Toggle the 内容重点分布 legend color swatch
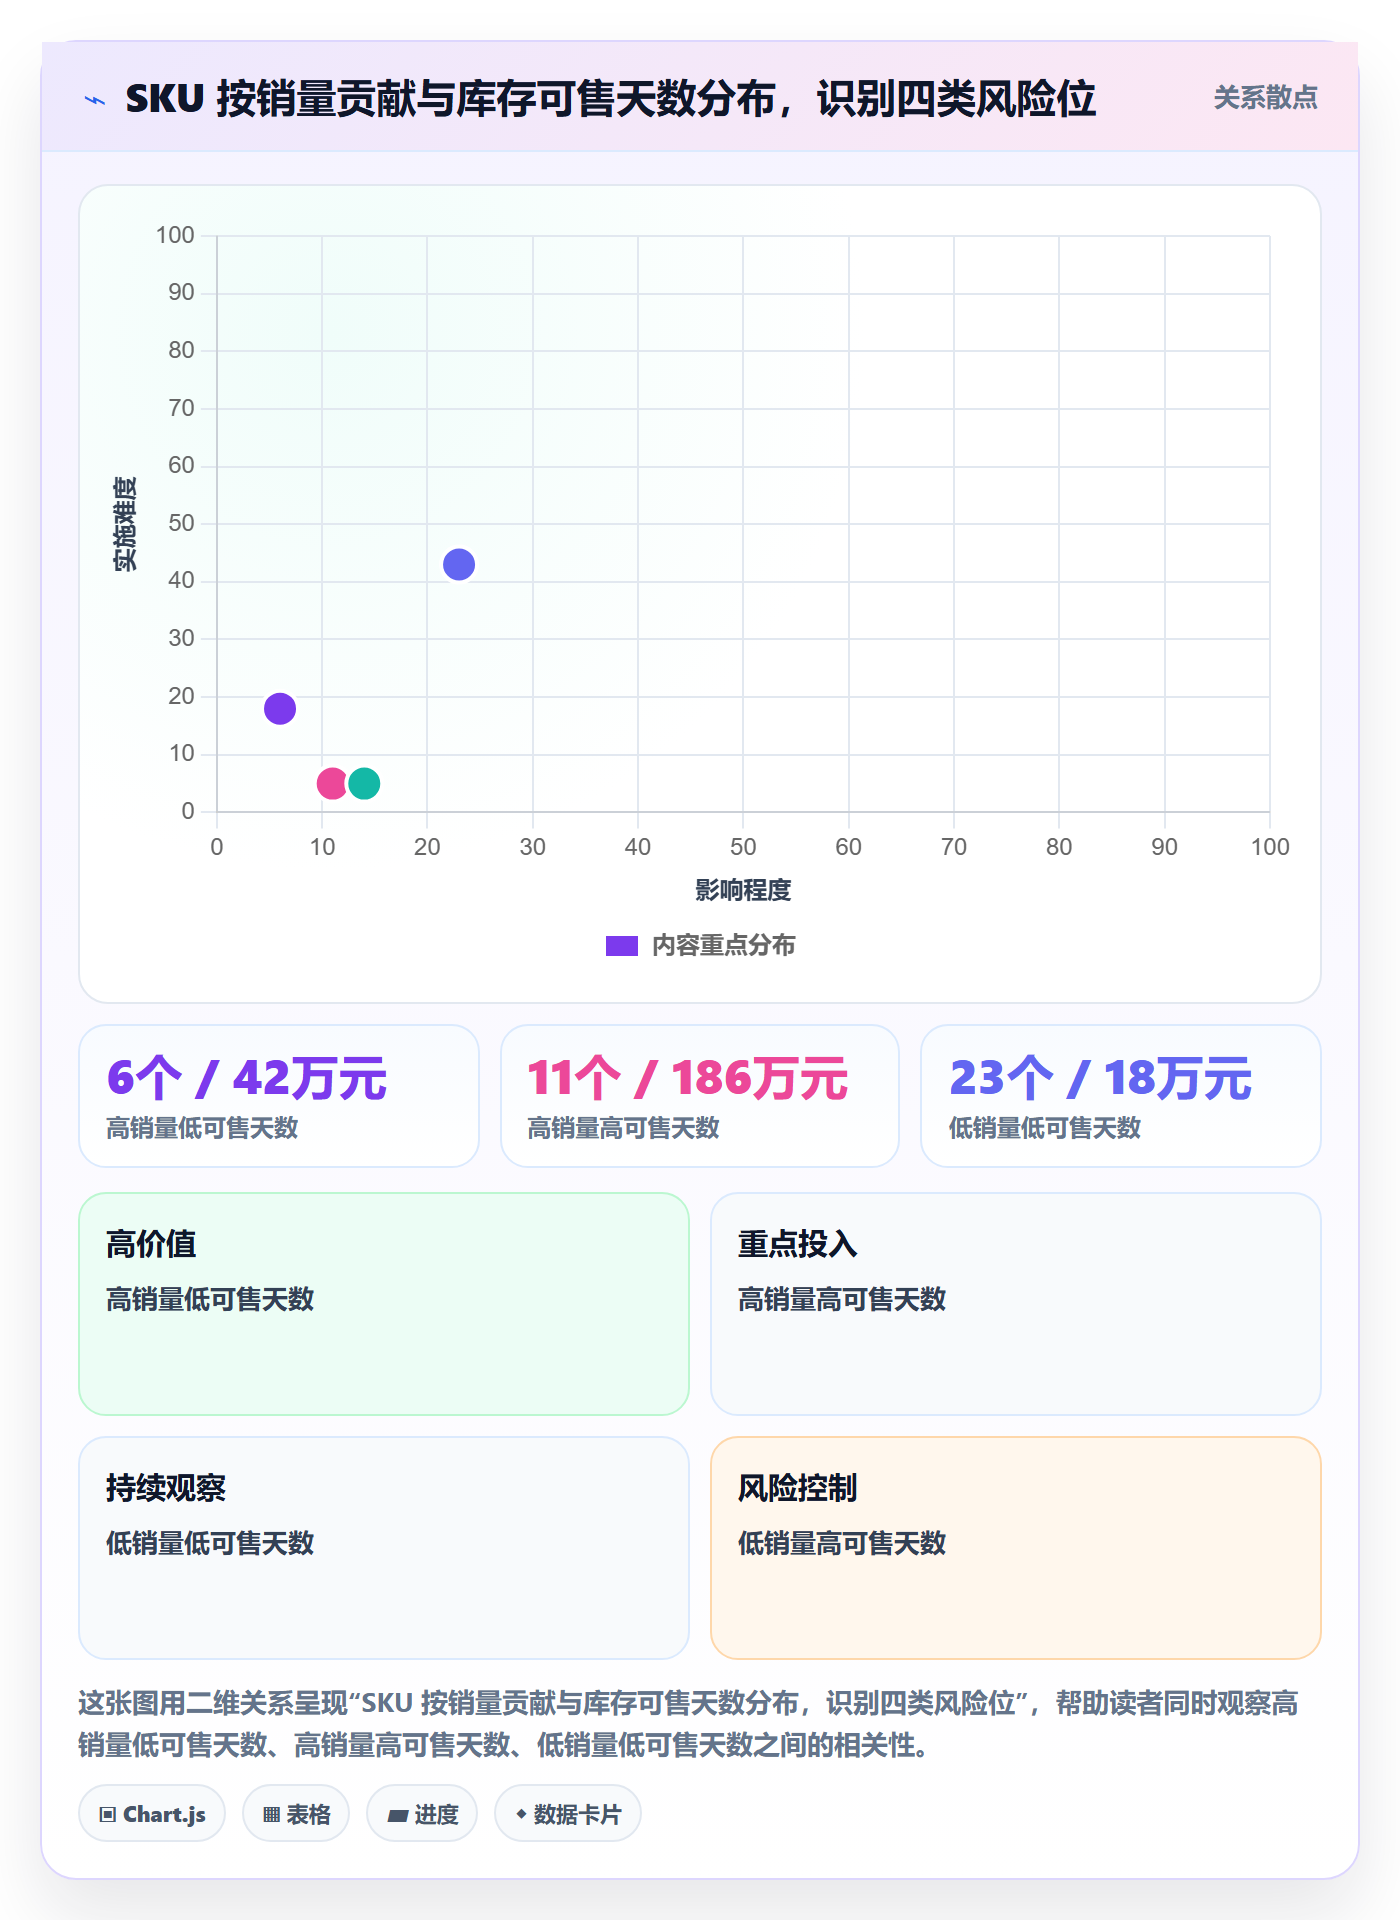Image resolution: width=1400 pixels, height=1920 pixels. click(622, 946)
